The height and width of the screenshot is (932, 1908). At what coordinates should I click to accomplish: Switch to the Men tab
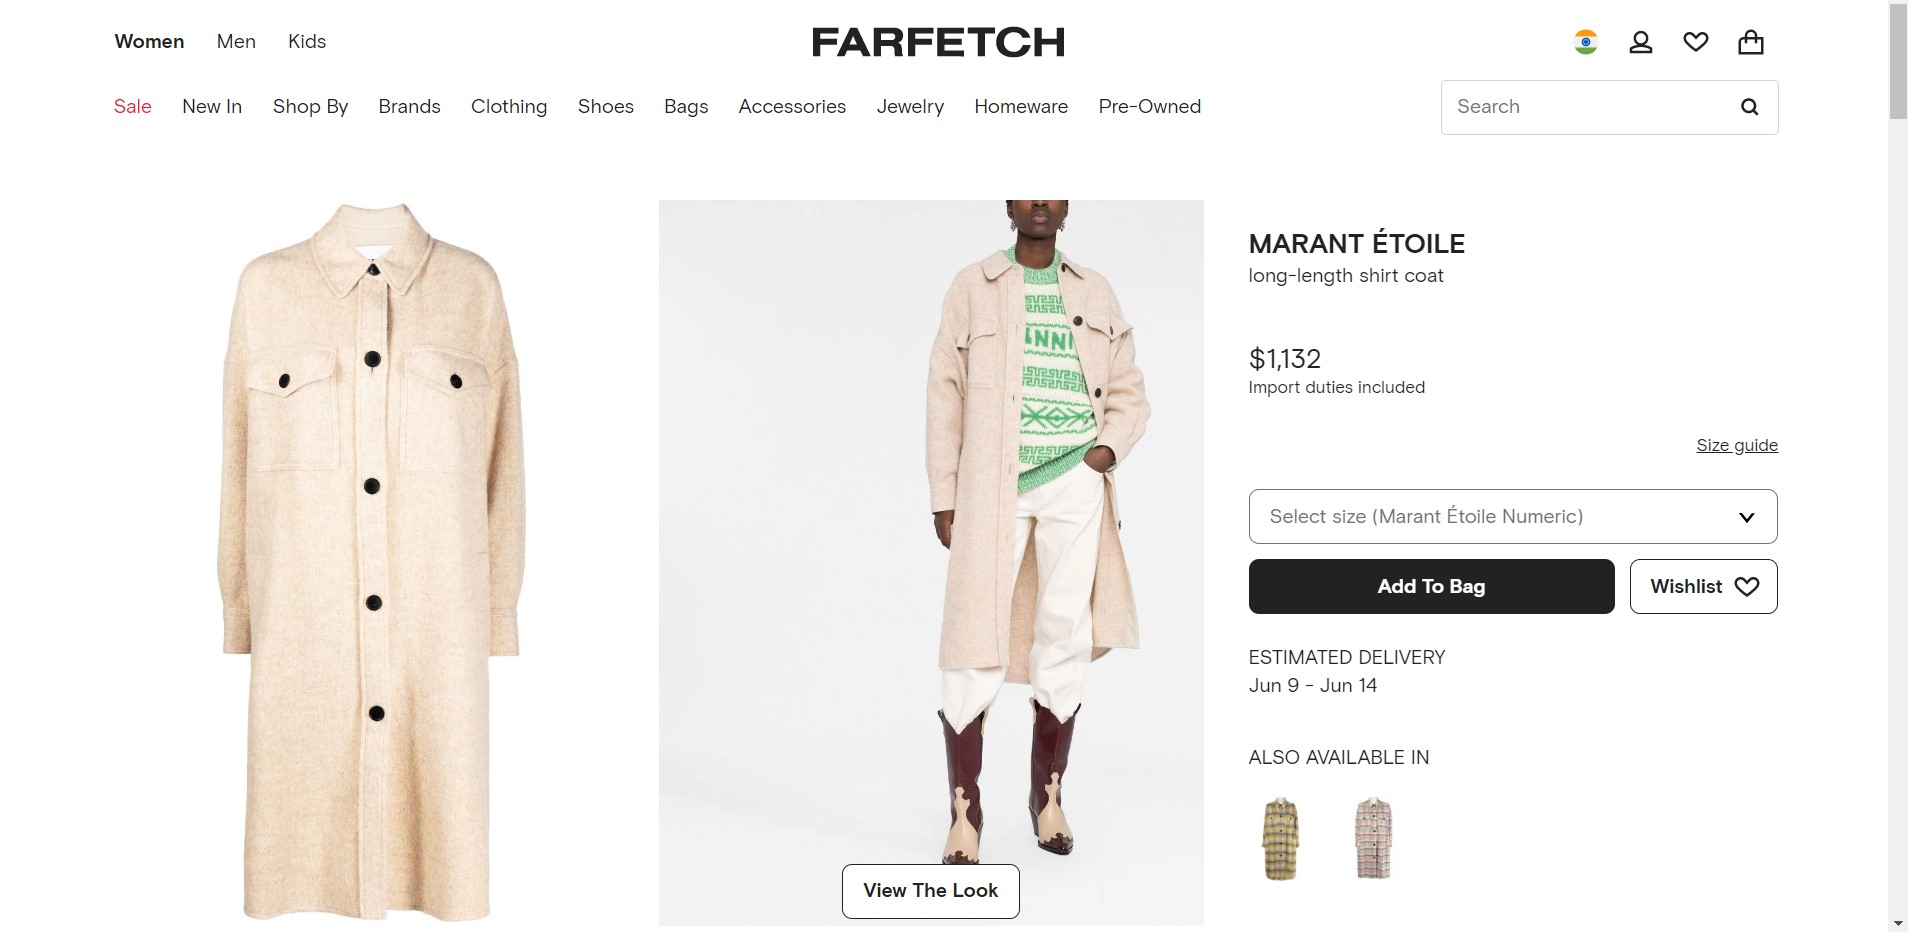(x=236, y=41)
